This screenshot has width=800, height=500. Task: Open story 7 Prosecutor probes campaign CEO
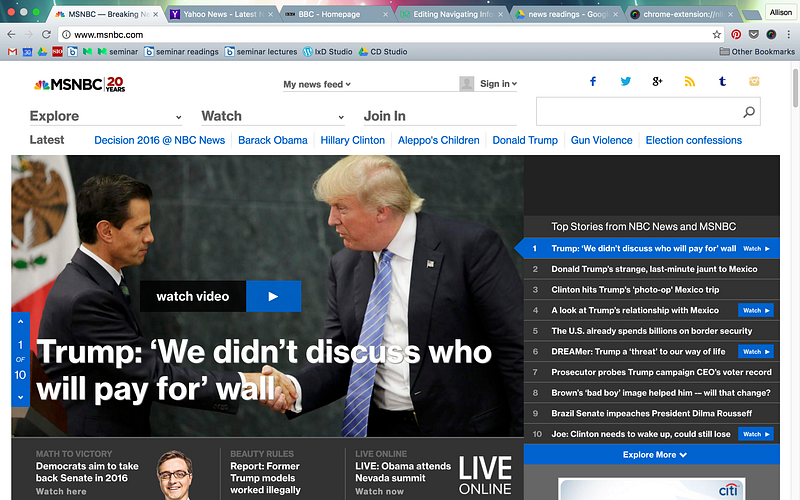click(x=661, y=372)
